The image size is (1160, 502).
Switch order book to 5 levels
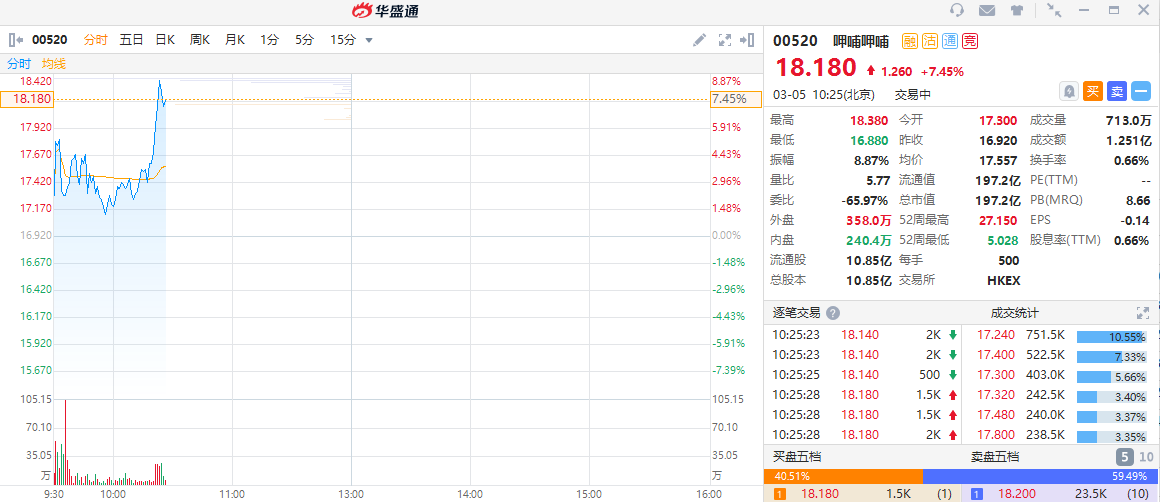(1125, 457)
